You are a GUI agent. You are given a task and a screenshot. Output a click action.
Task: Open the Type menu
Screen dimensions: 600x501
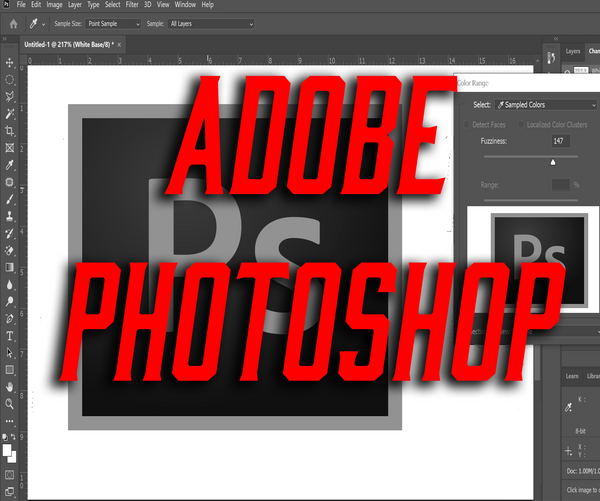tap(93, 5)
